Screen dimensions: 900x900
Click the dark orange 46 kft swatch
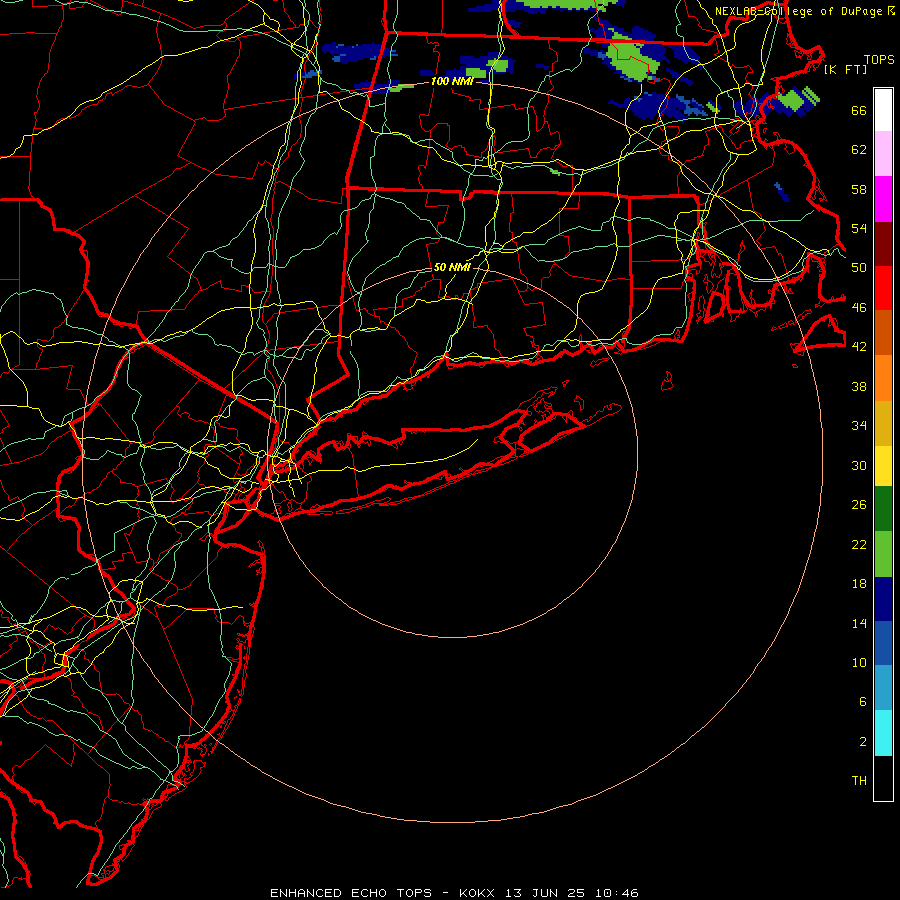883,333
